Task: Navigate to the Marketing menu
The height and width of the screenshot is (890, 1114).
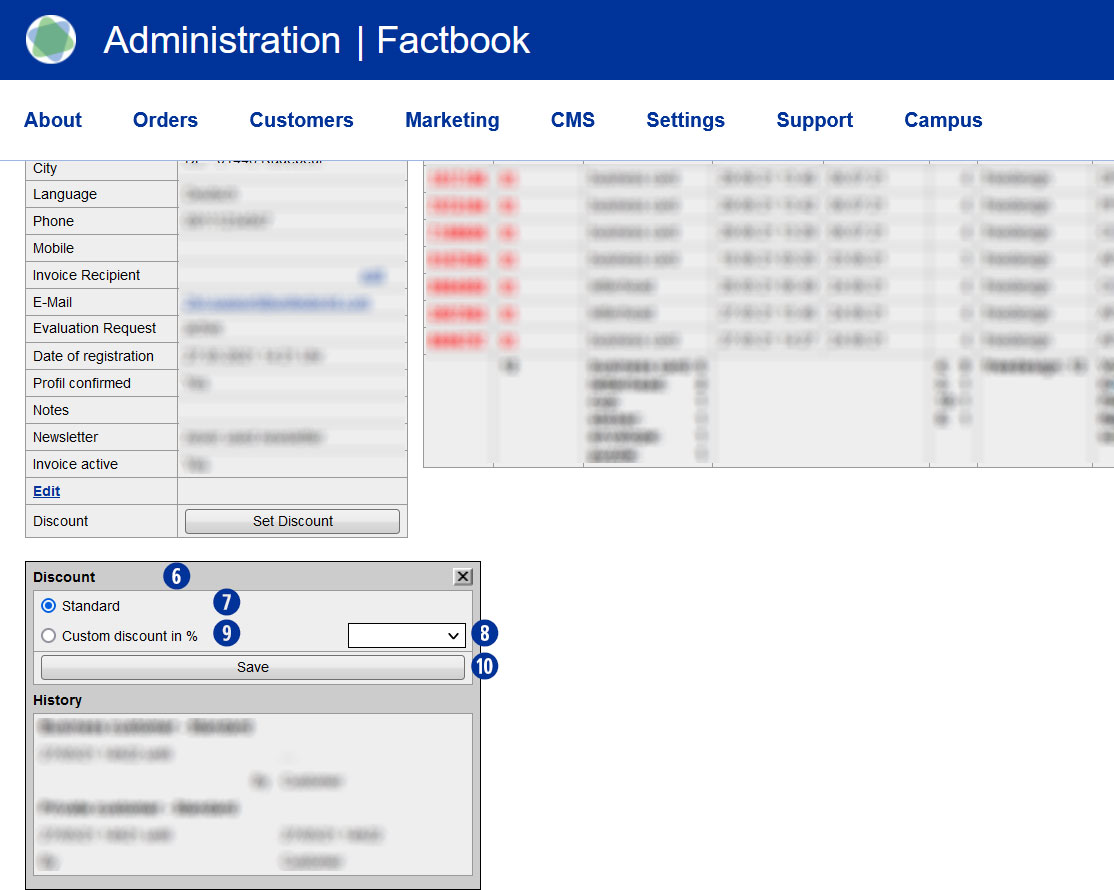Action: point(452,120)
